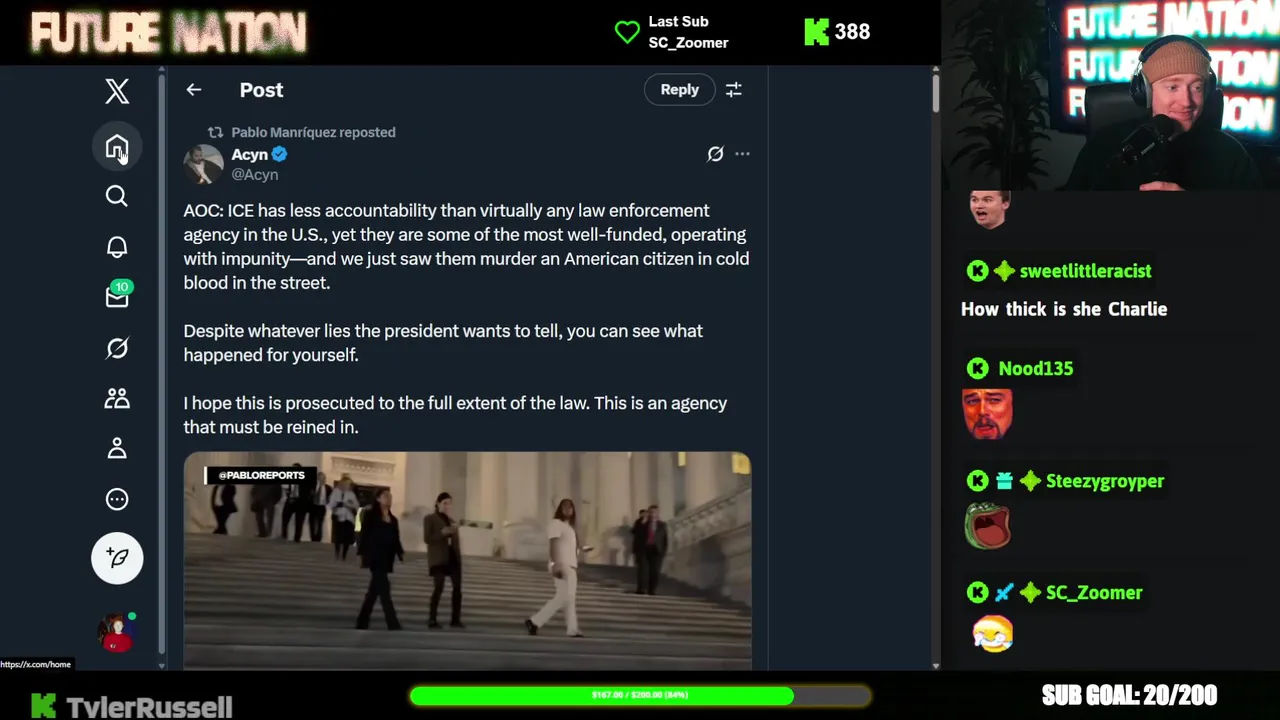This screenshot has height=720, width=1280.
Task: Click chat message 'How thick is she Charlie'
Action: pos(1064,309)
